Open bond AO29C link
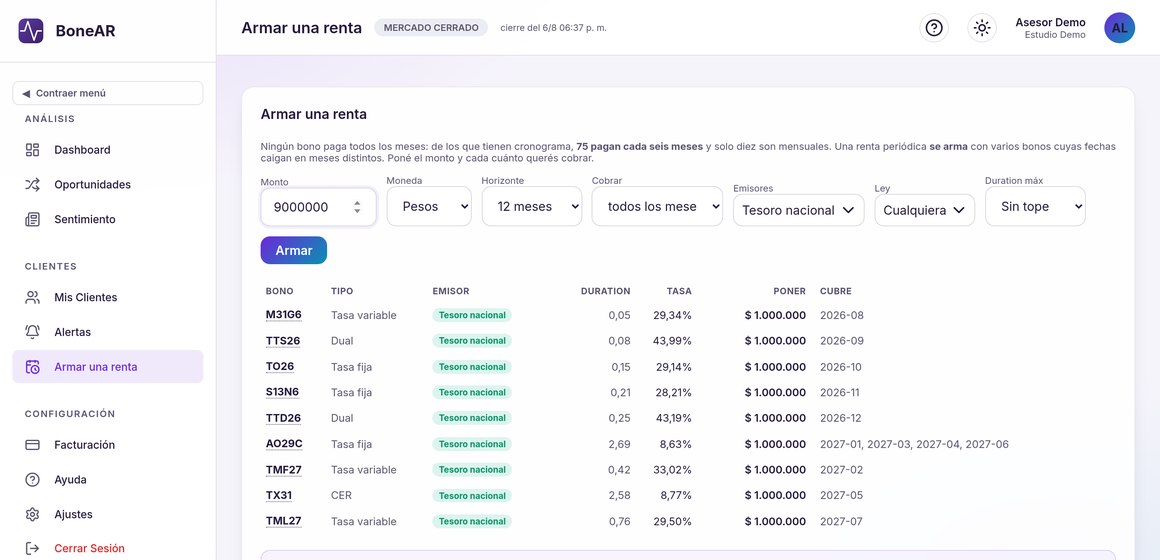Screen dimensions: 1160x560 (x=284, y=444)
